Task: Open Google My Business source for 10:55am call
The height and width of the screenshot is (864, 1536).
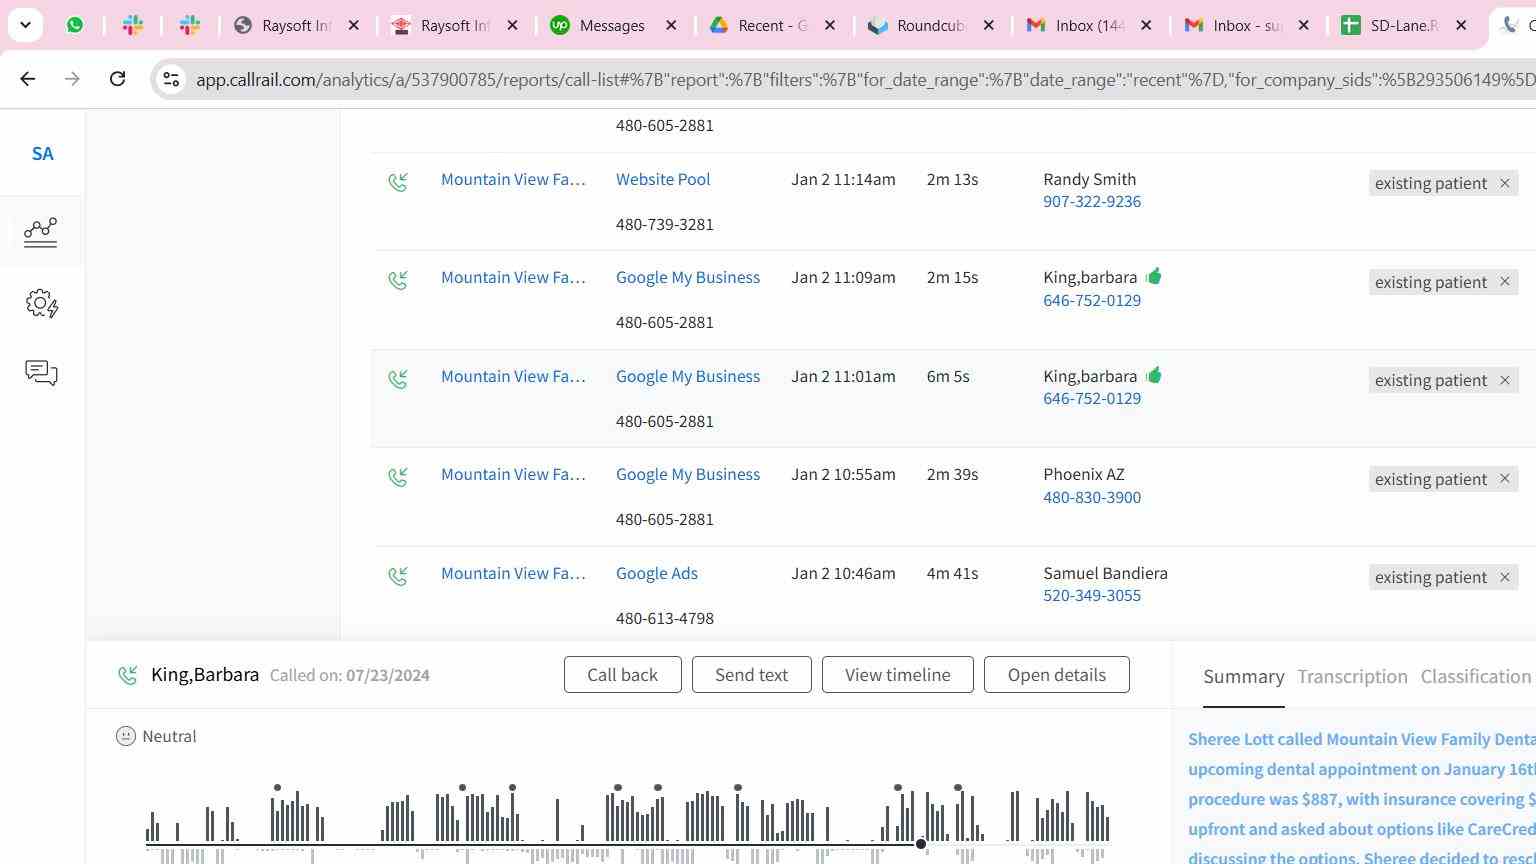Action: [x=688, y=474]
